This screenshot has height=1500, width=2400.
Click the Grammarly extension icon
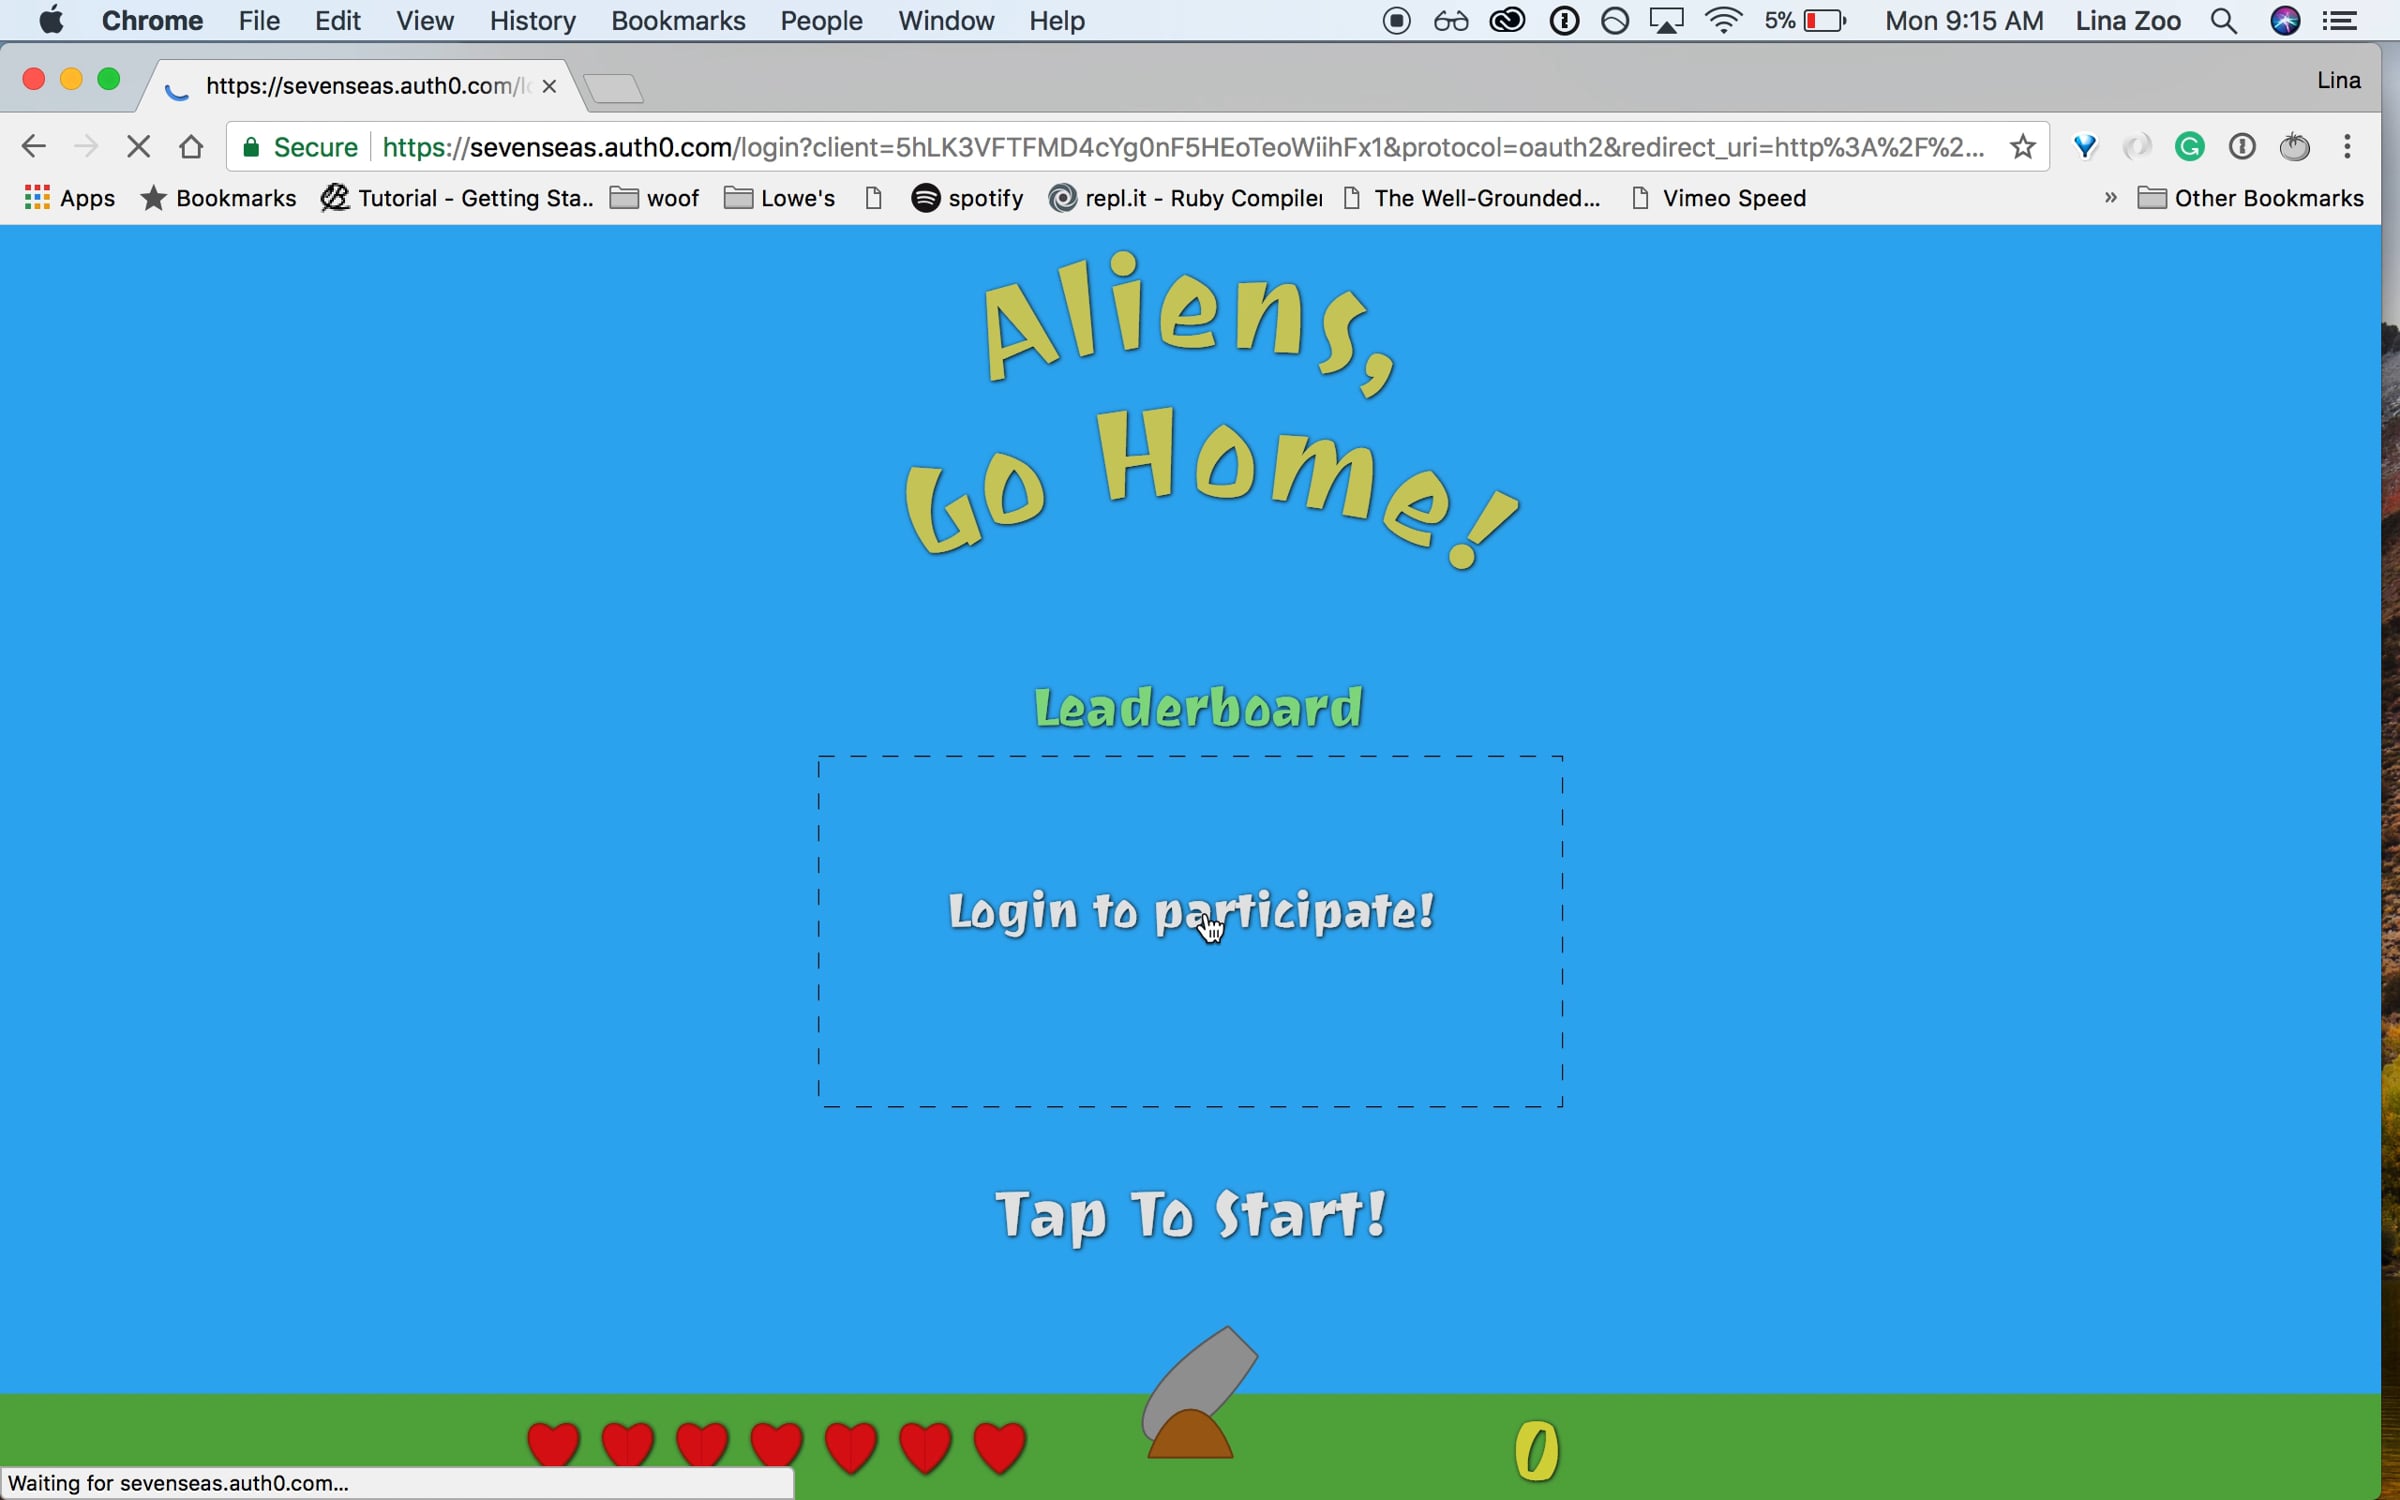tap(2189, 147)
